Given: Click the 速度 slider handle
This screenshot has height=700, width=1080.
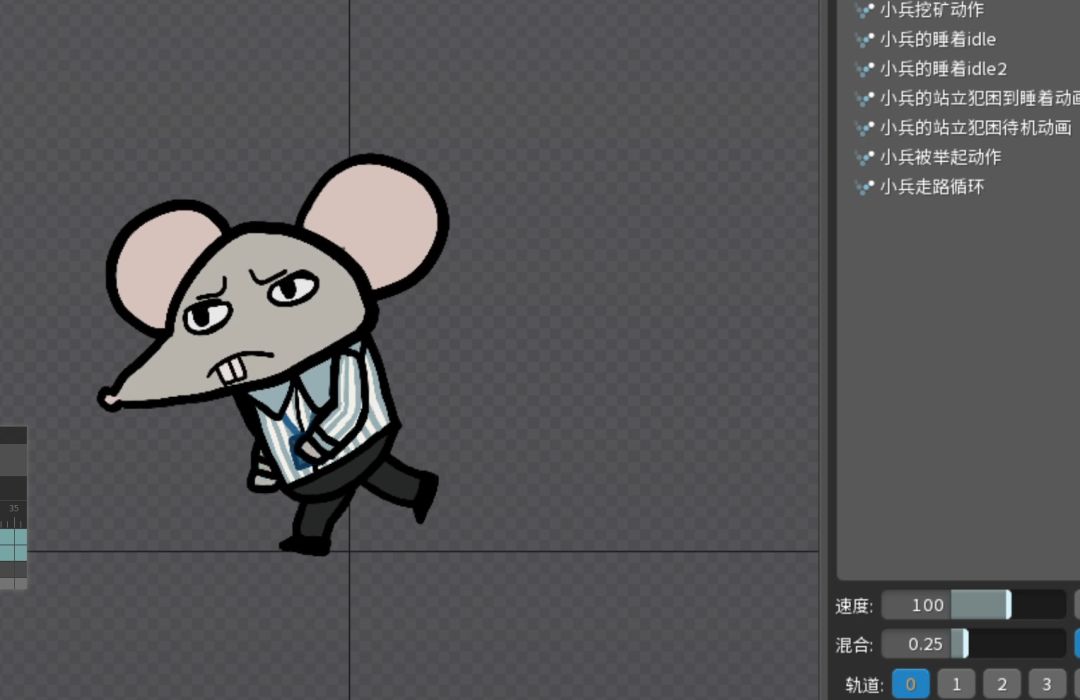Looking at the screenshot, I should click(x=1008, y=605).
